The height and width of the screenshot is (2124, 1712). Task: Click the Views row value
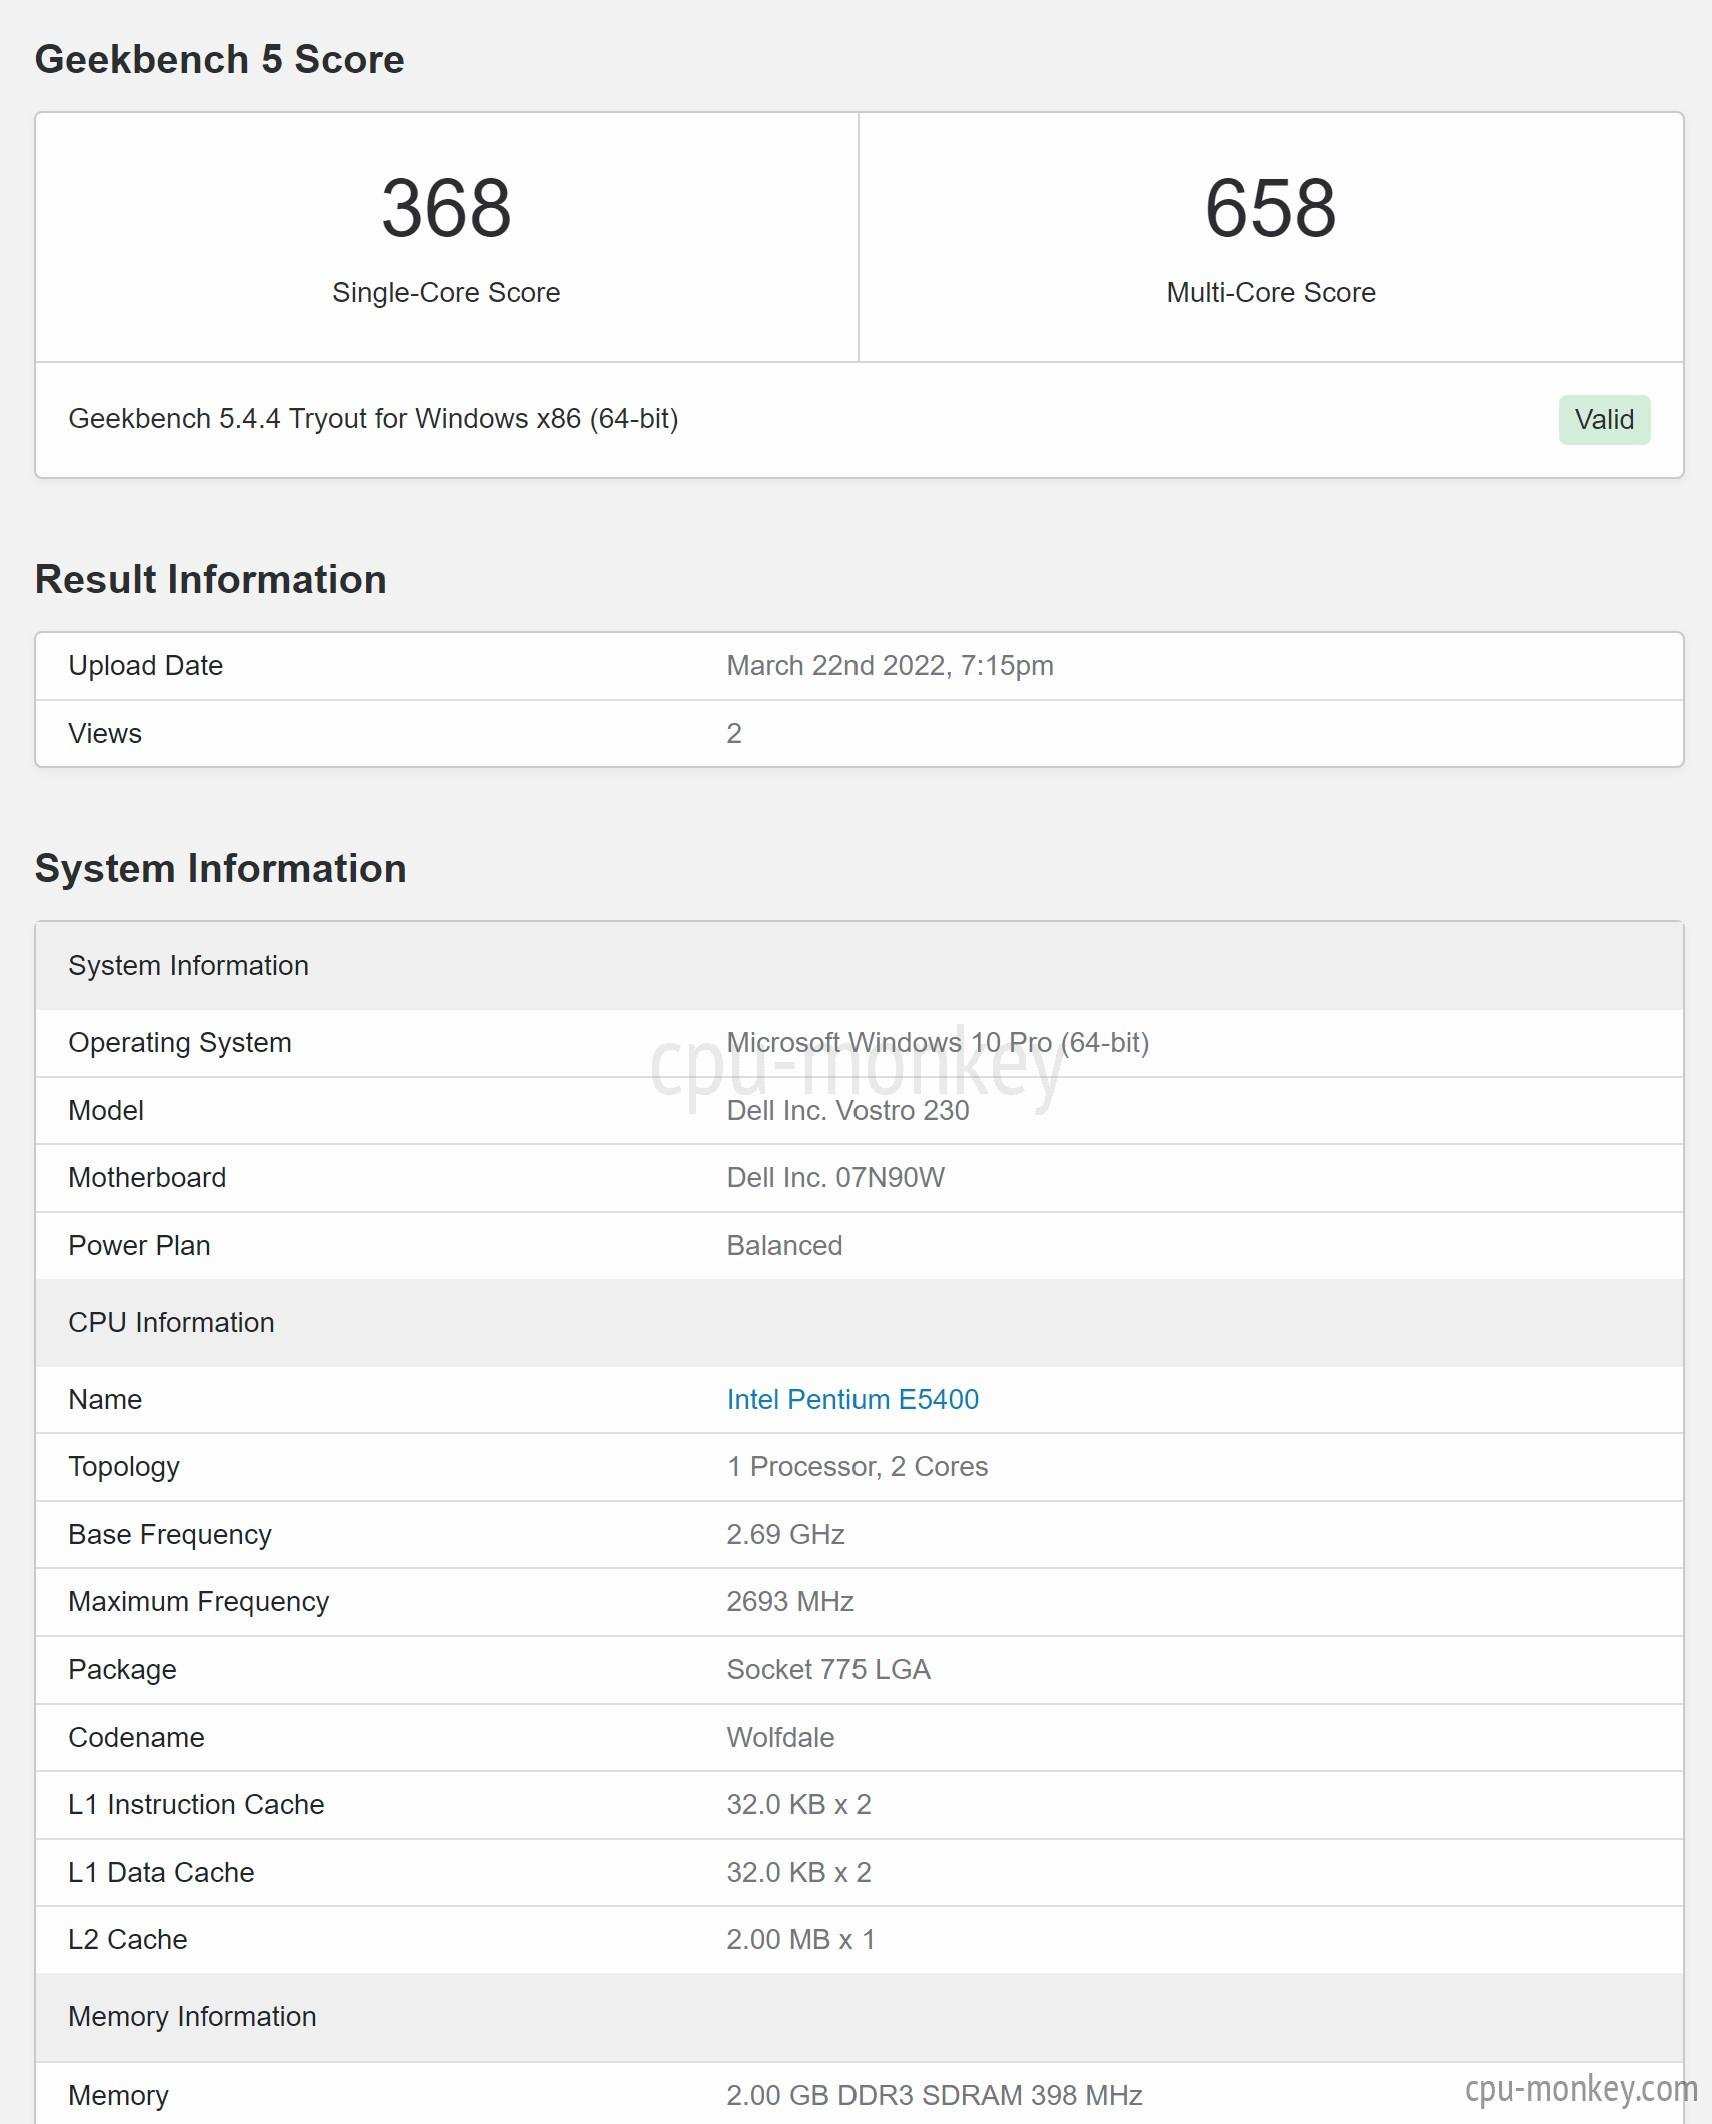tap(734, 733)
